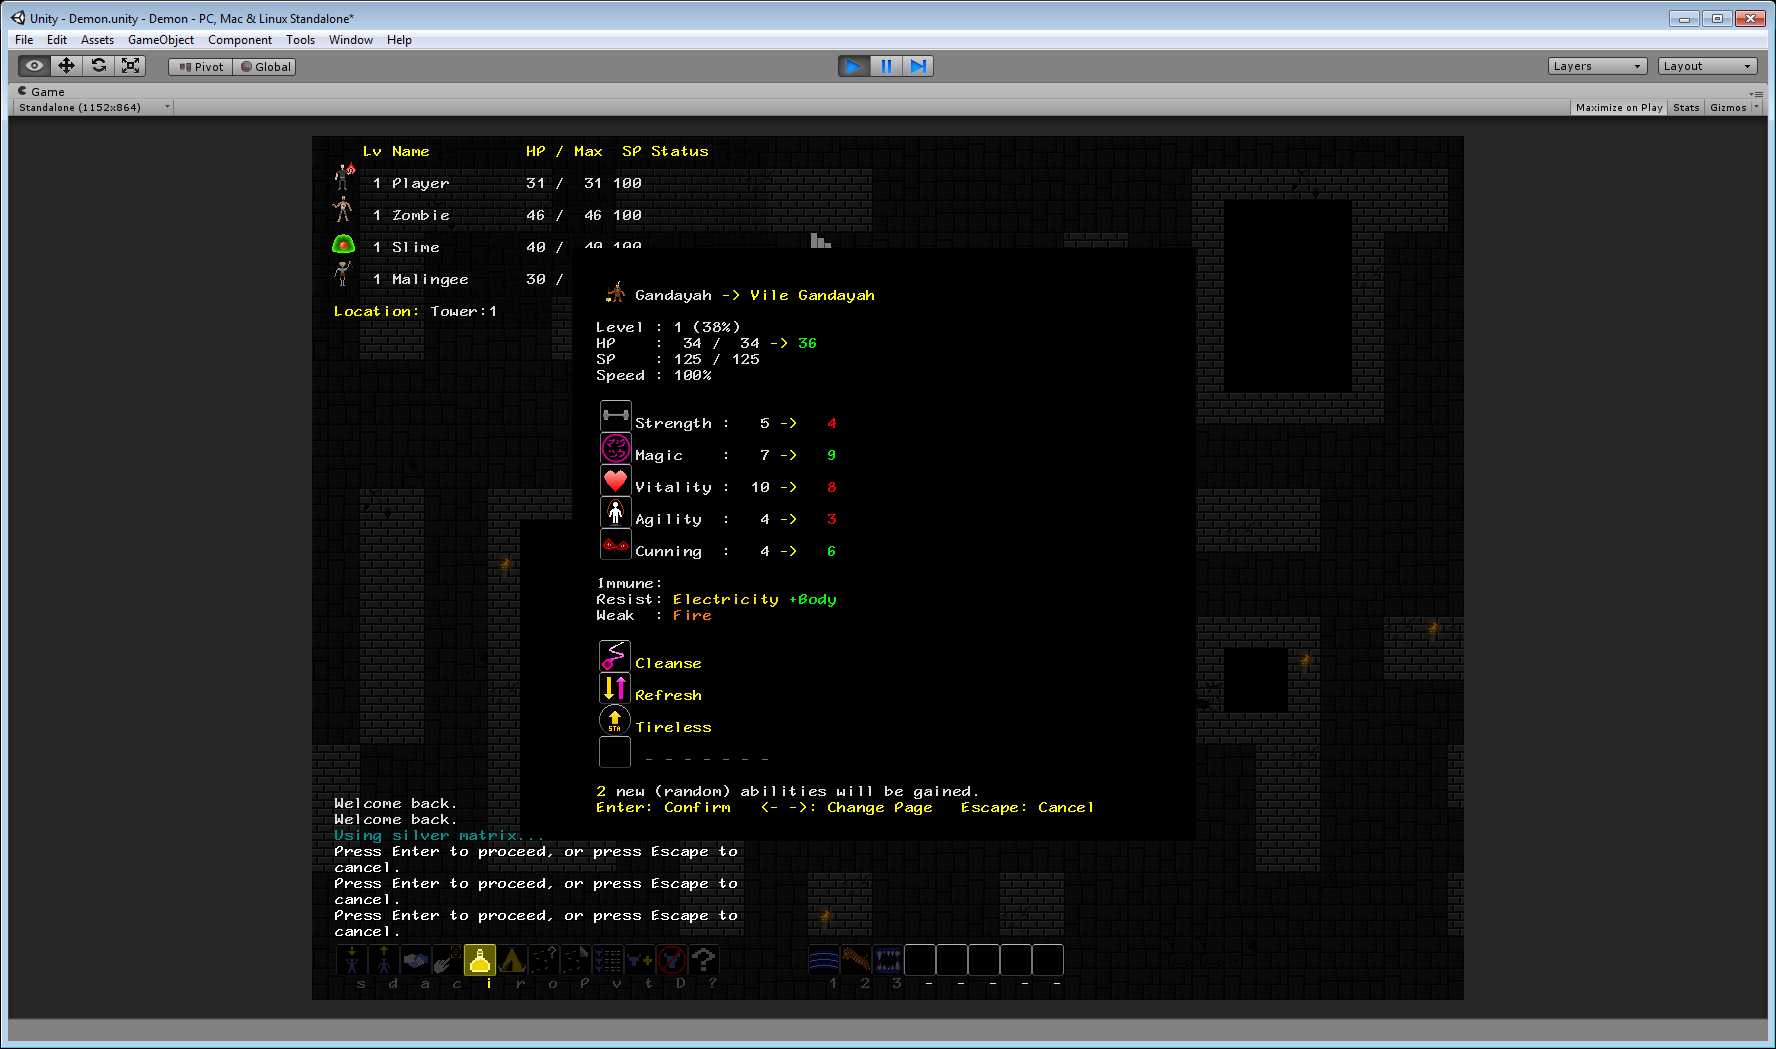Click the add demon 't' icon
The width and height of the screenshot is (1776, 1049).
point(640,960)
